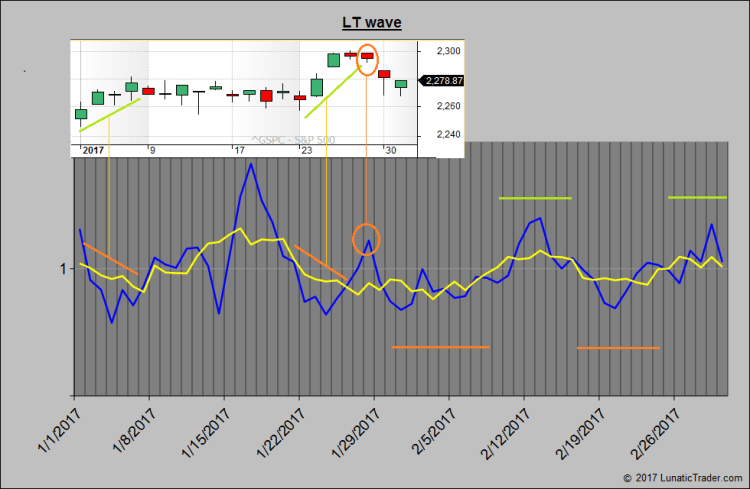Click the green horizontal line above 2/12/2017
The image size is (750, 489).
pos(535,198)
